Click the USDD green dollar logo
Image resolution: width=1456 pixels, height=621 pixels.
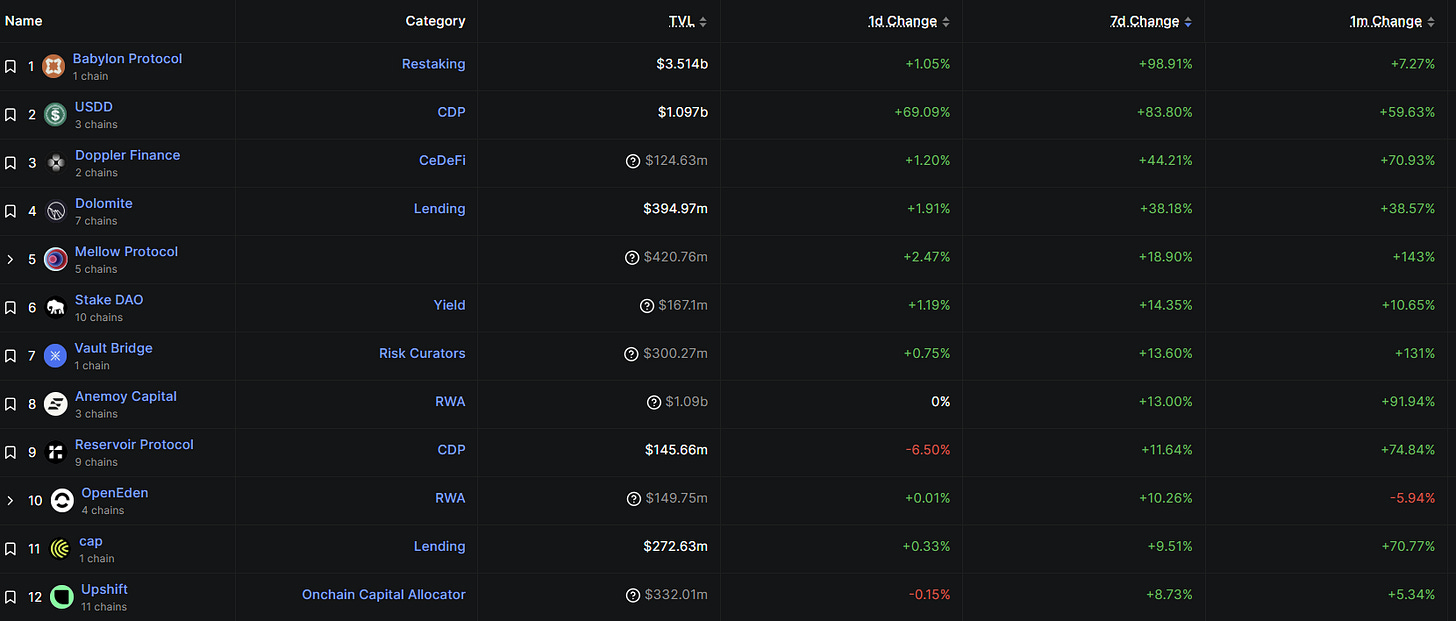coord(56,115)
